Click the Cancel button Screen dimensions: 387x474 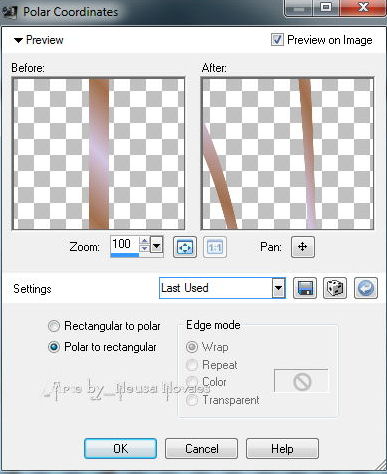[201, 449]
